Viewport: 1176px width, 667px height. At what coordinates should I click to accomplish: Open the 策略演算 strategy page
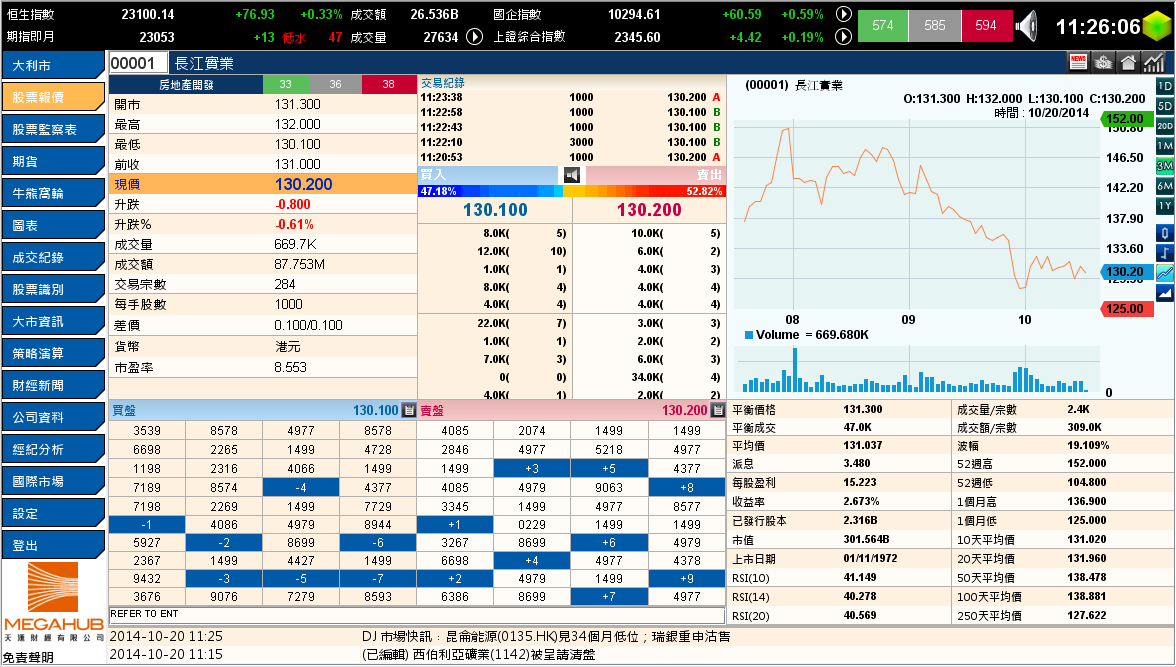[x=52, y=353]
